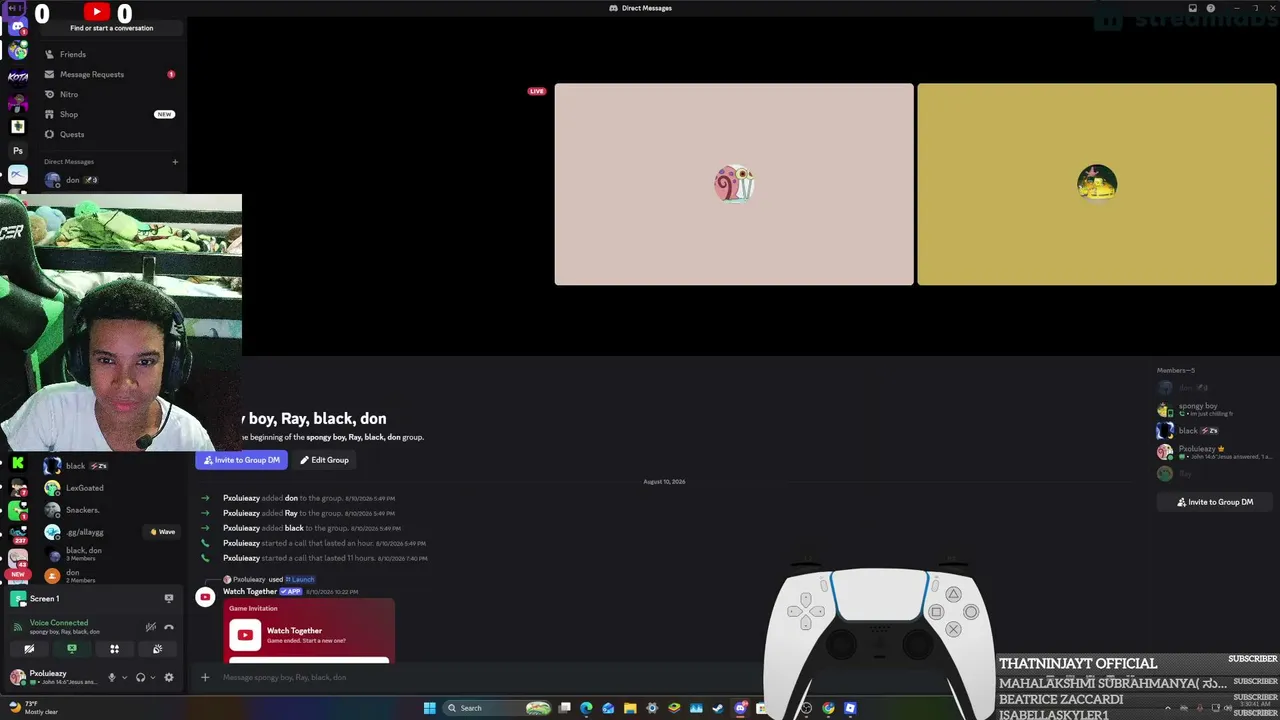
Task: Send a Wave to .gg/allaygg
Action: (162, 532)
